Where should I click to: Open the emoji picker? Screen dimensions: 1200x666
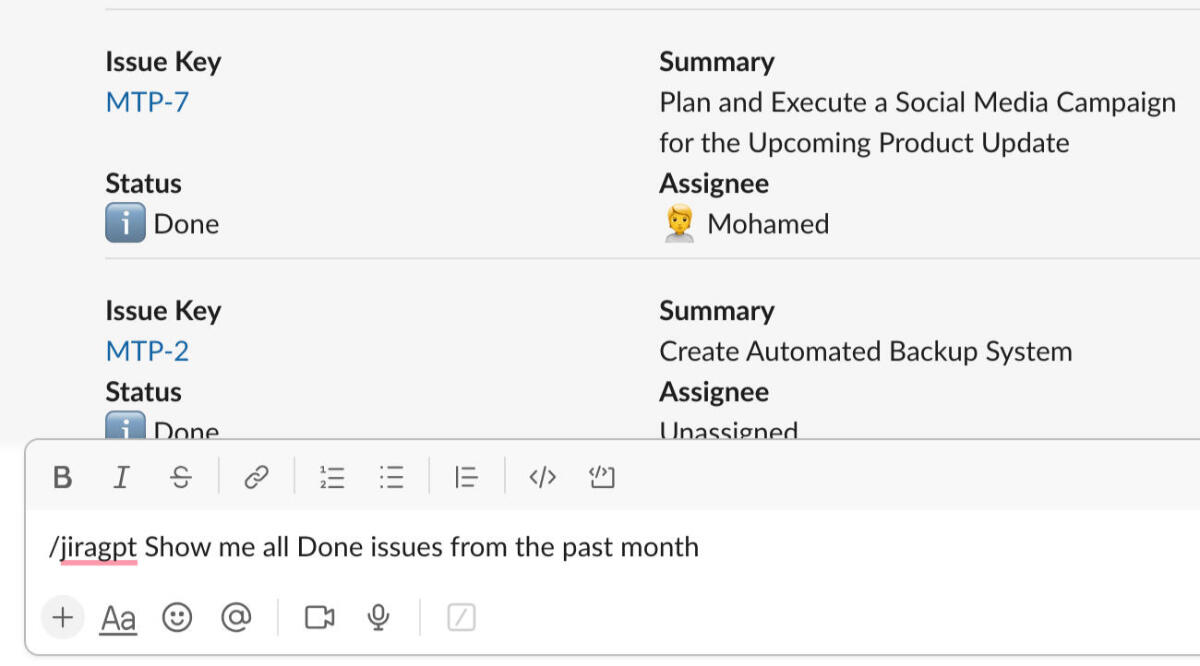click(x=178, y=617)
